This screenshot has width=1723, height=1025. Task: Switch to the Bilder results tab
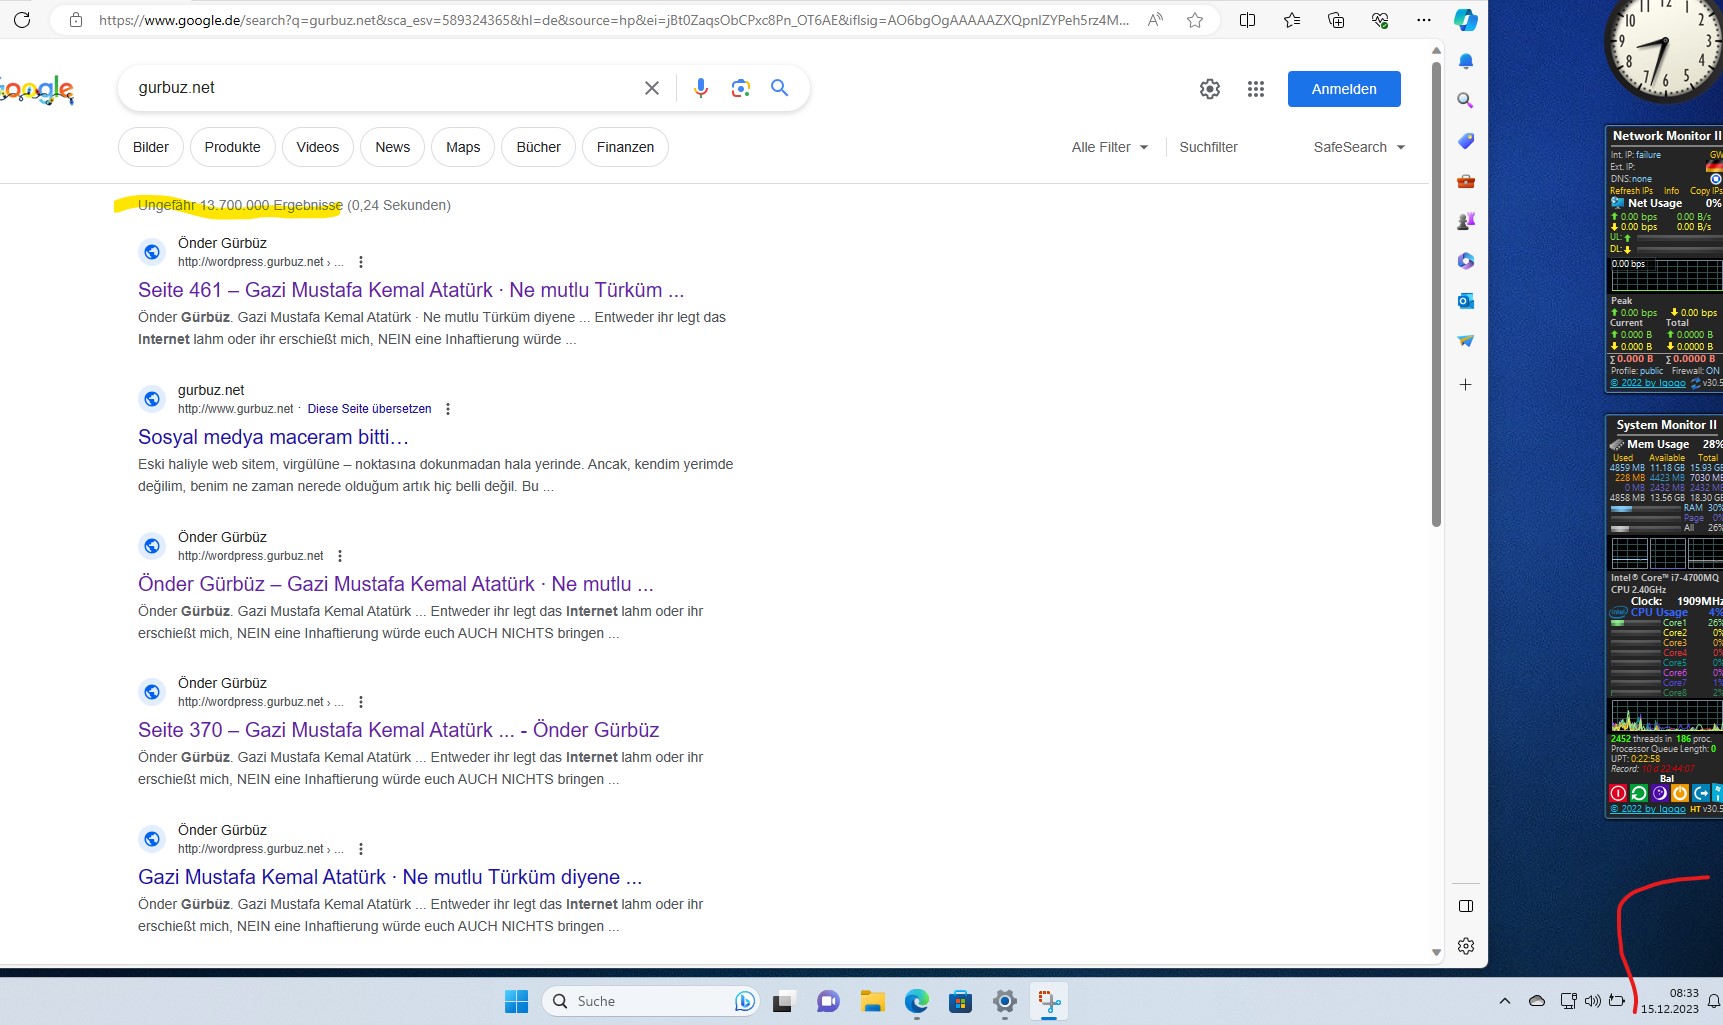click(x=151, y=147)
